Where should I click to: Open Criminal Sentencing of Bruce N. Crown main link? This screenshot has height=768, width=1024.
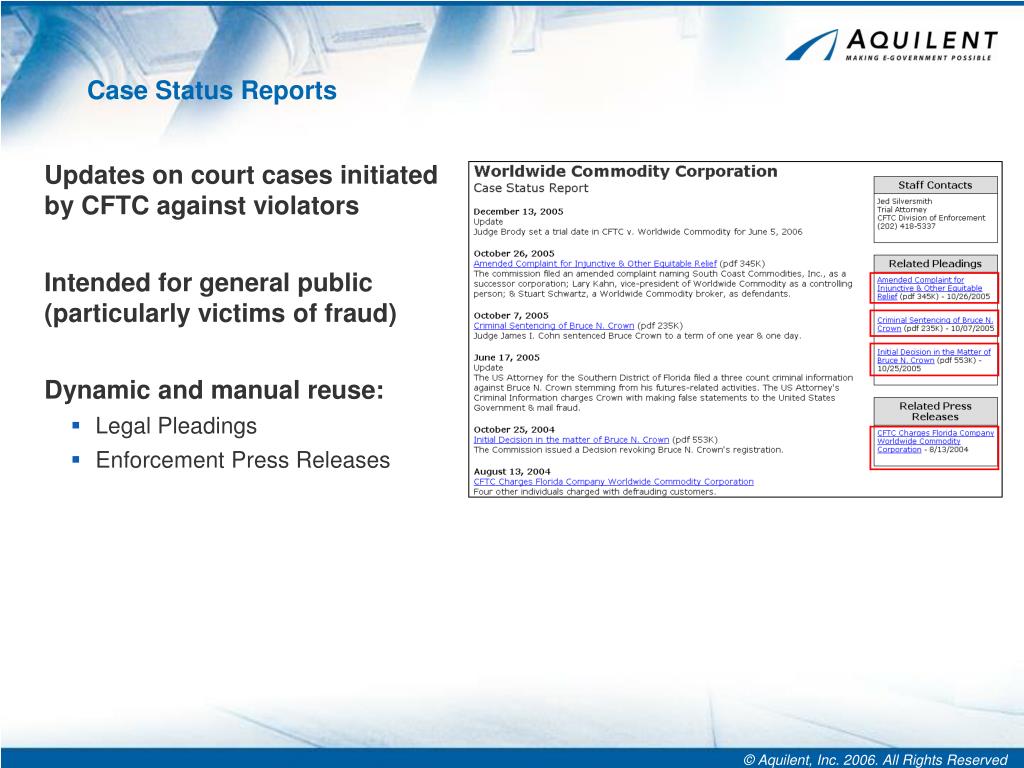[554, 326]
